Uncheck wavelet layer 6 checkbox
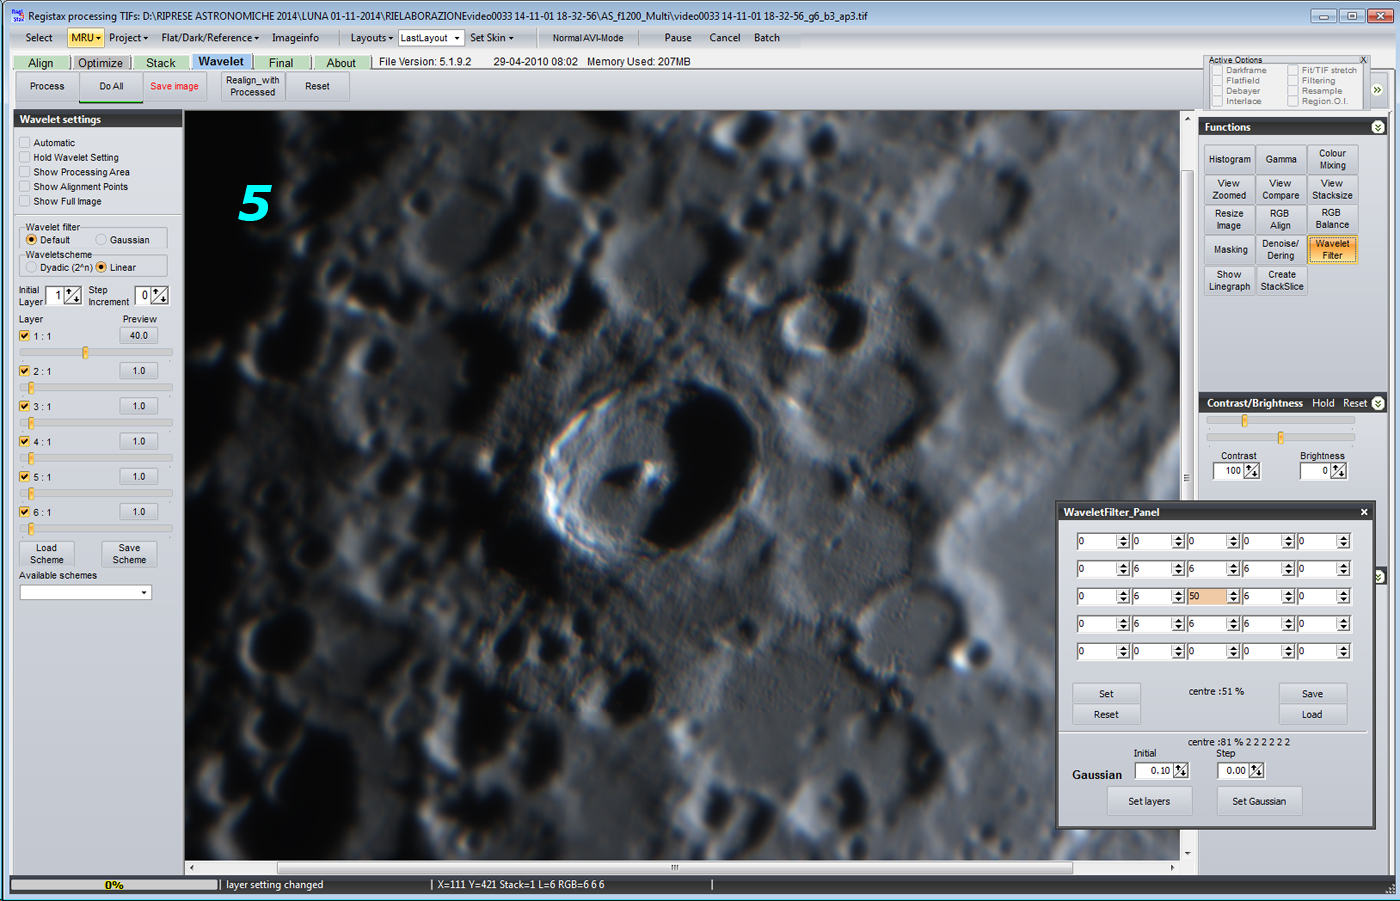Image resolution: width=1400 pixels, height=901 pixels. pos(25,512)
